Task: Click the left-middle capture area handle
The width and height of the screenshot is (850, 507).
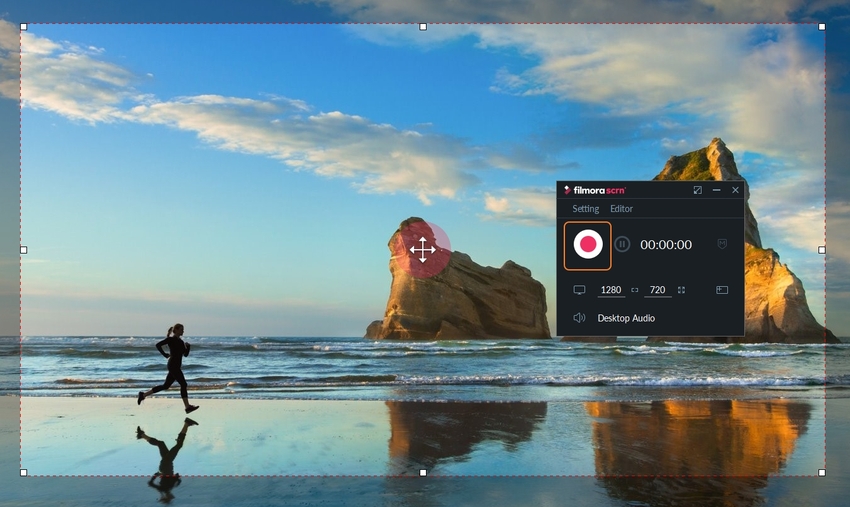Action: [x=23, y=250]
